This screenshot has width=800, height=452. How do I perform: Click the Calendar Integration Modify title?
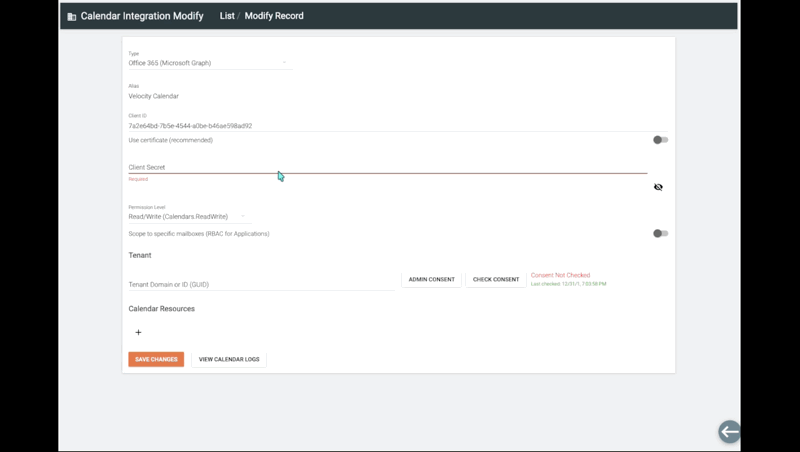coord(142,16)
